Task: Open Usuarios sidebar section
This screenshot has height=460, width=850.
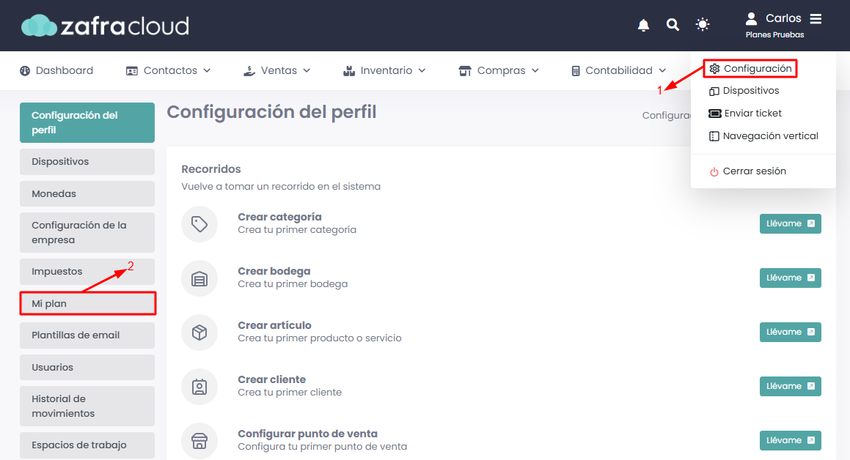Action: point(87,367)
